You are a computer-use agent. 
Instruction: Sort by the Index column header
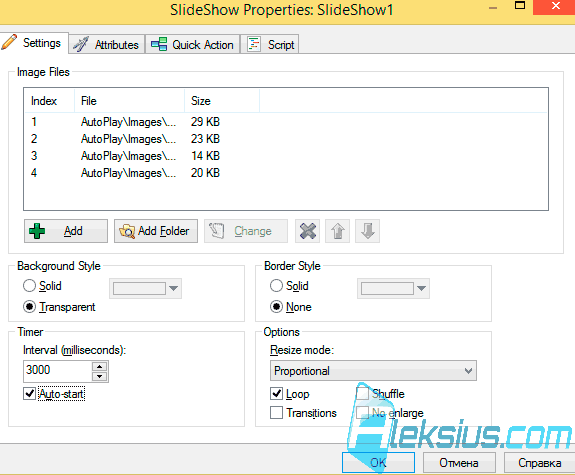50,101
